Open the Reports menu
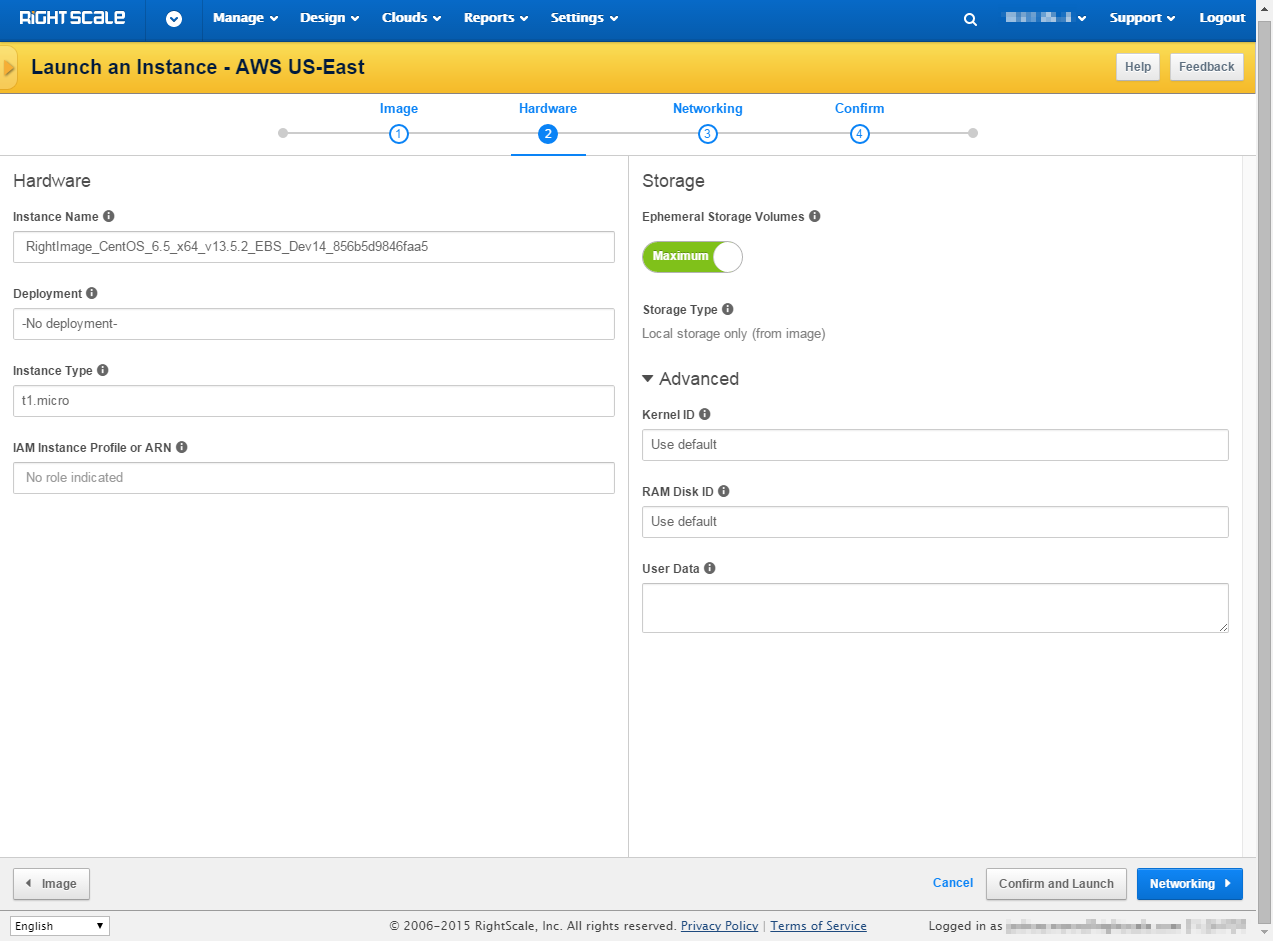The width and height of the screenshot is (1273, 941). coord(496,18)
